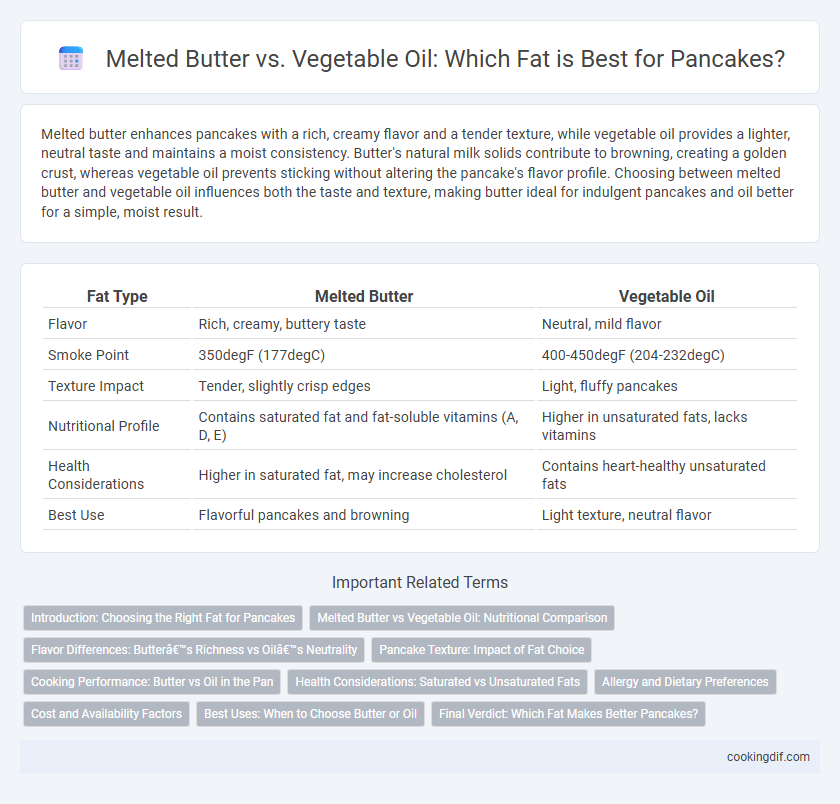Screen dimensions: 840x804
Task: Select the Melted Butter column header
Action: click(x=364, y=296)
